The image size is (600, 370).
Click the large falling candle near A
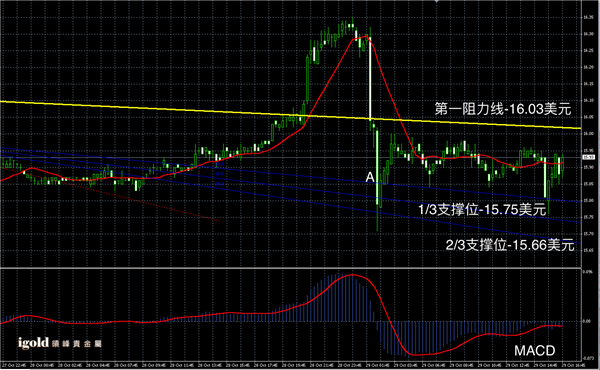(x=377, y=168)
